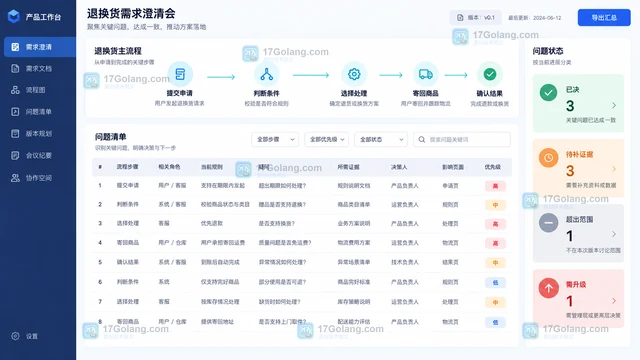Expand the 已决 card chevron

[x=614, y=105]
